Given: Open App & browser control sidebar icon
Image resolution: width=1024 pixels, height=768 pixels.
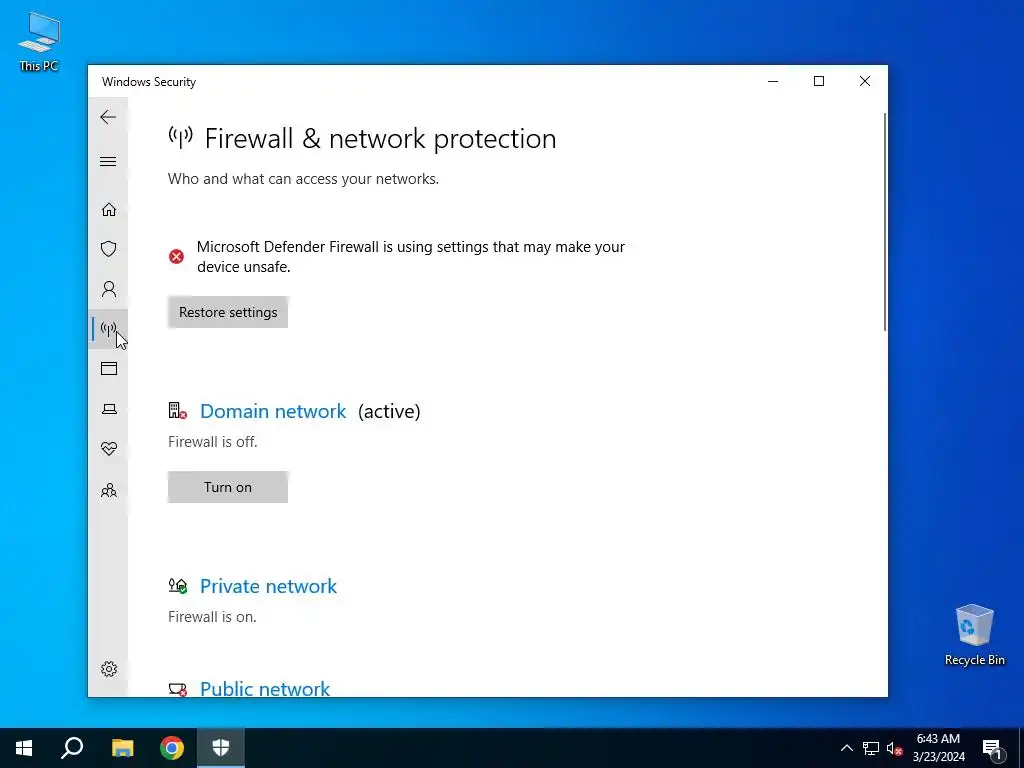Looking at the screenshot, I should point(108,368).
